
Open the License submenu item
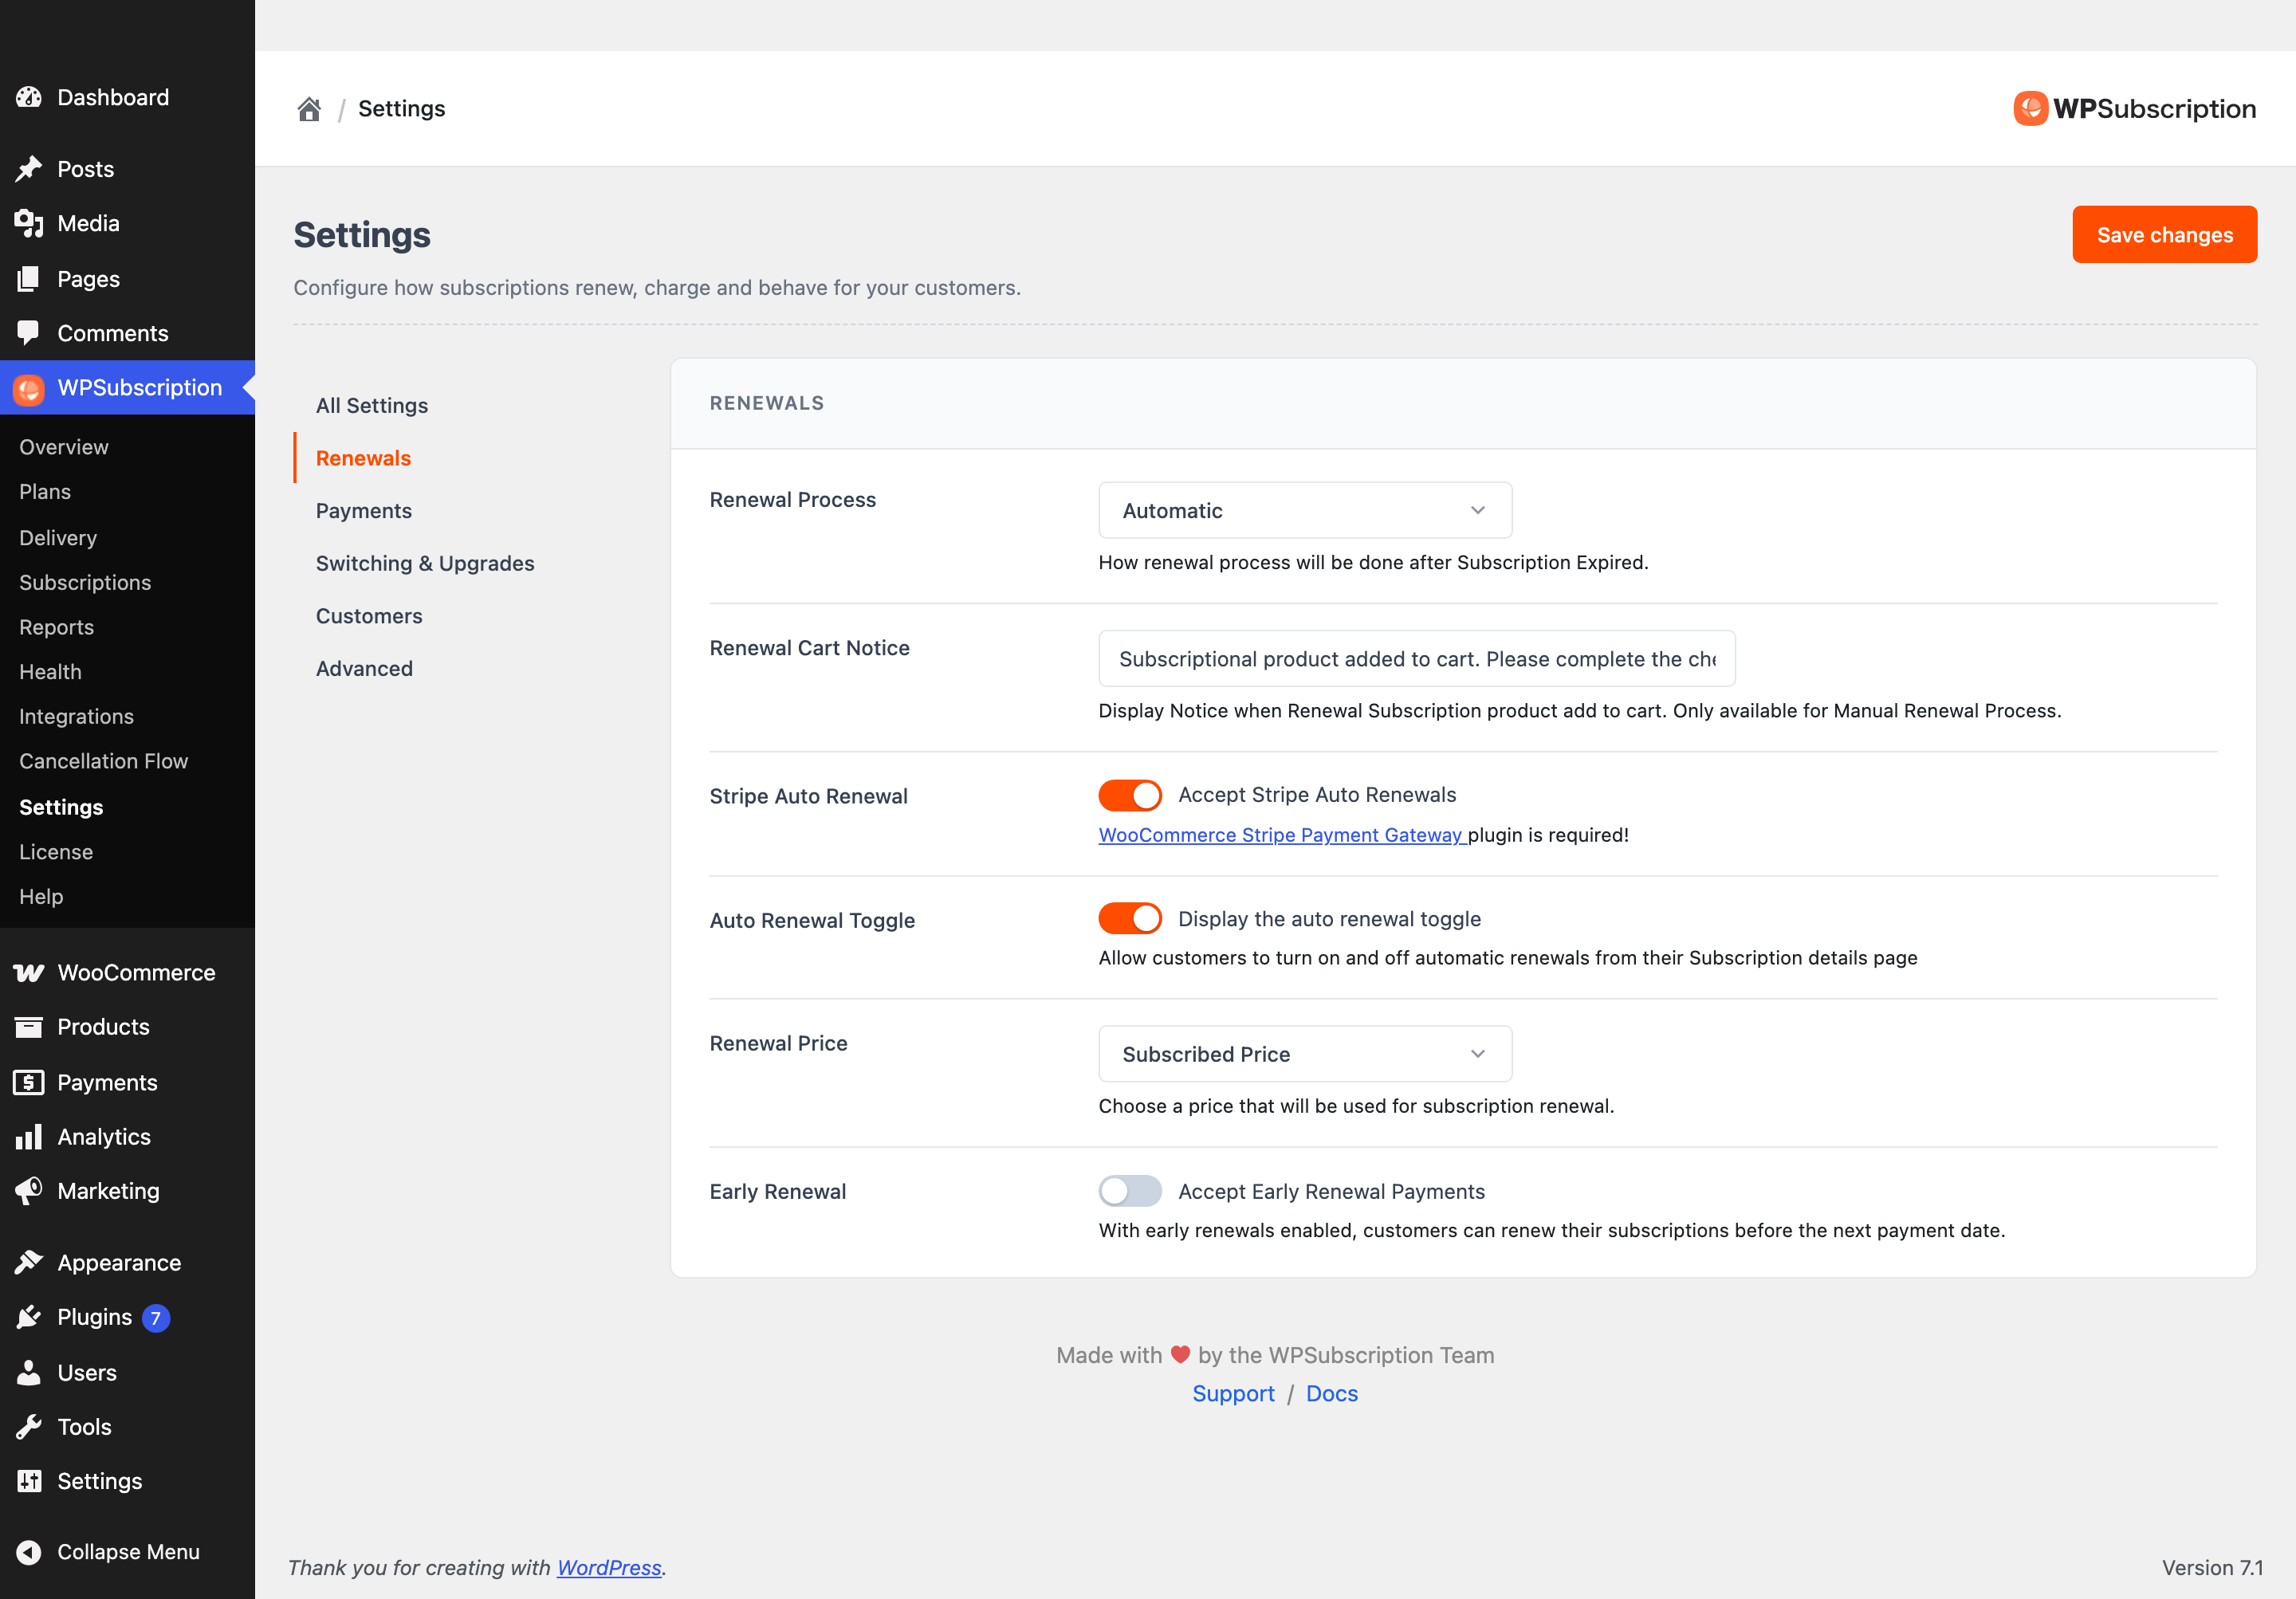coord(56,852)
